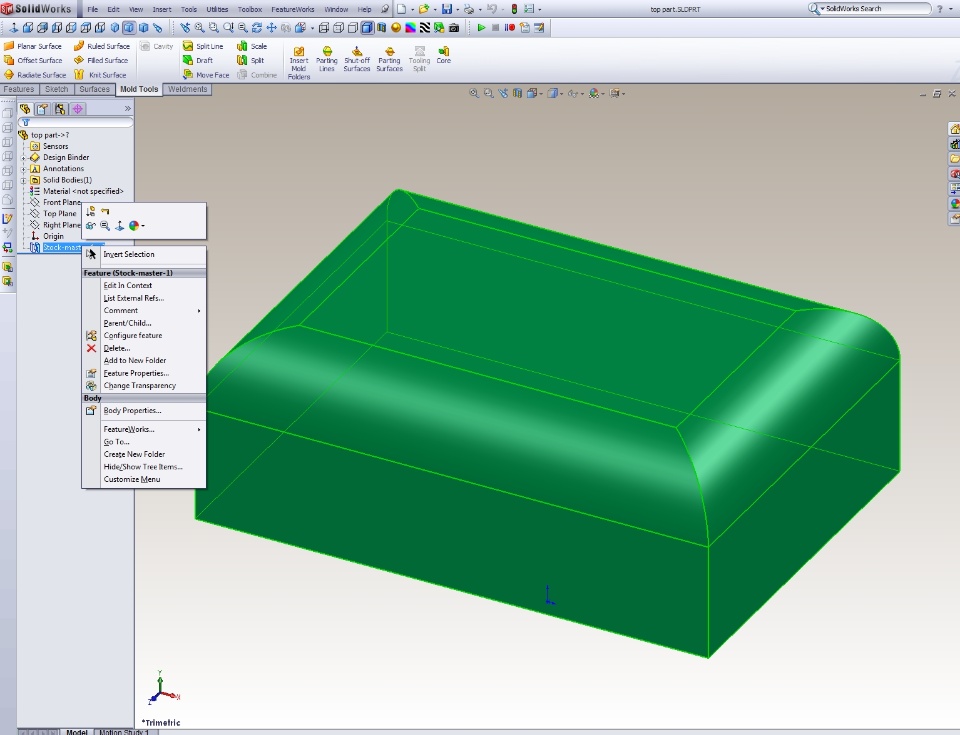The width and height of the screenshot is (960, 735).
Task: Select the Filled Surface tool
Action: click(101, 60)
